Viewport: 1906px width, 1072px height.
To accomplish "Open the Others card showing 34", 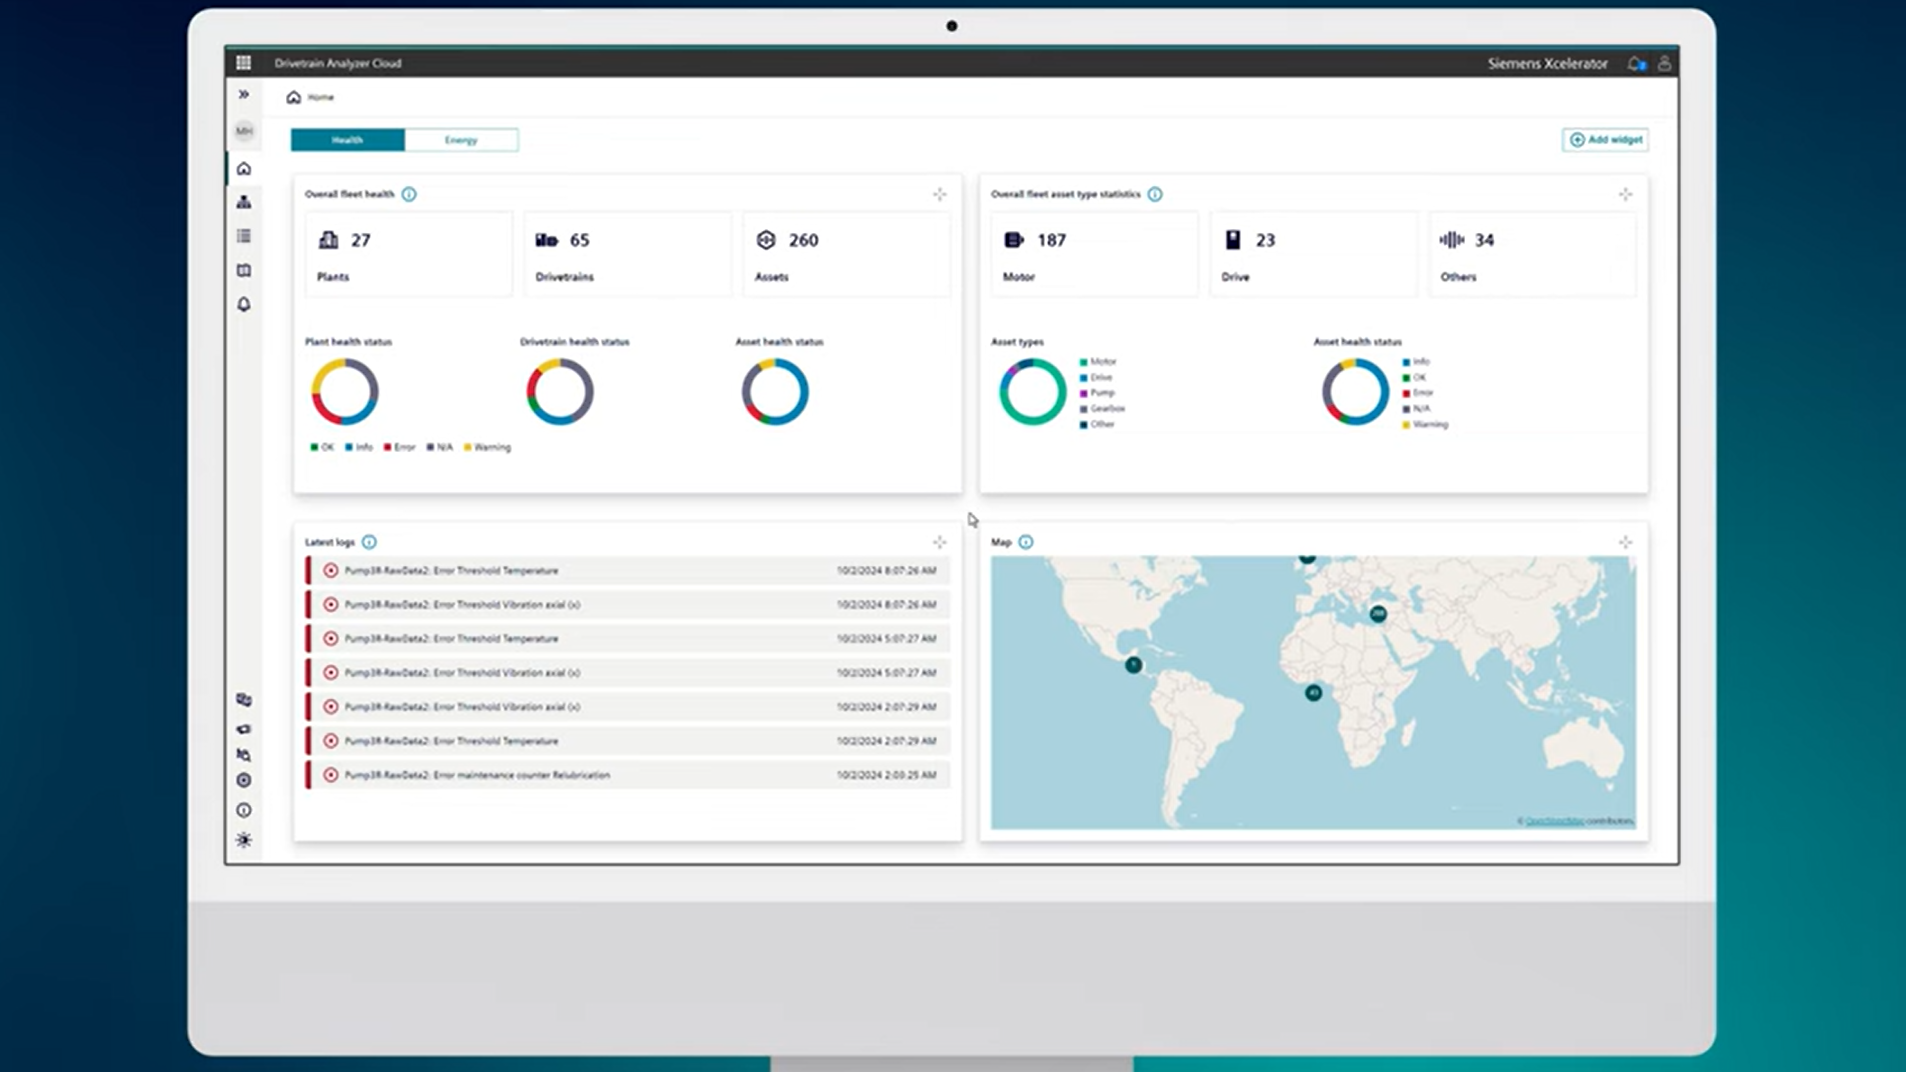I will coord(1532,254).
